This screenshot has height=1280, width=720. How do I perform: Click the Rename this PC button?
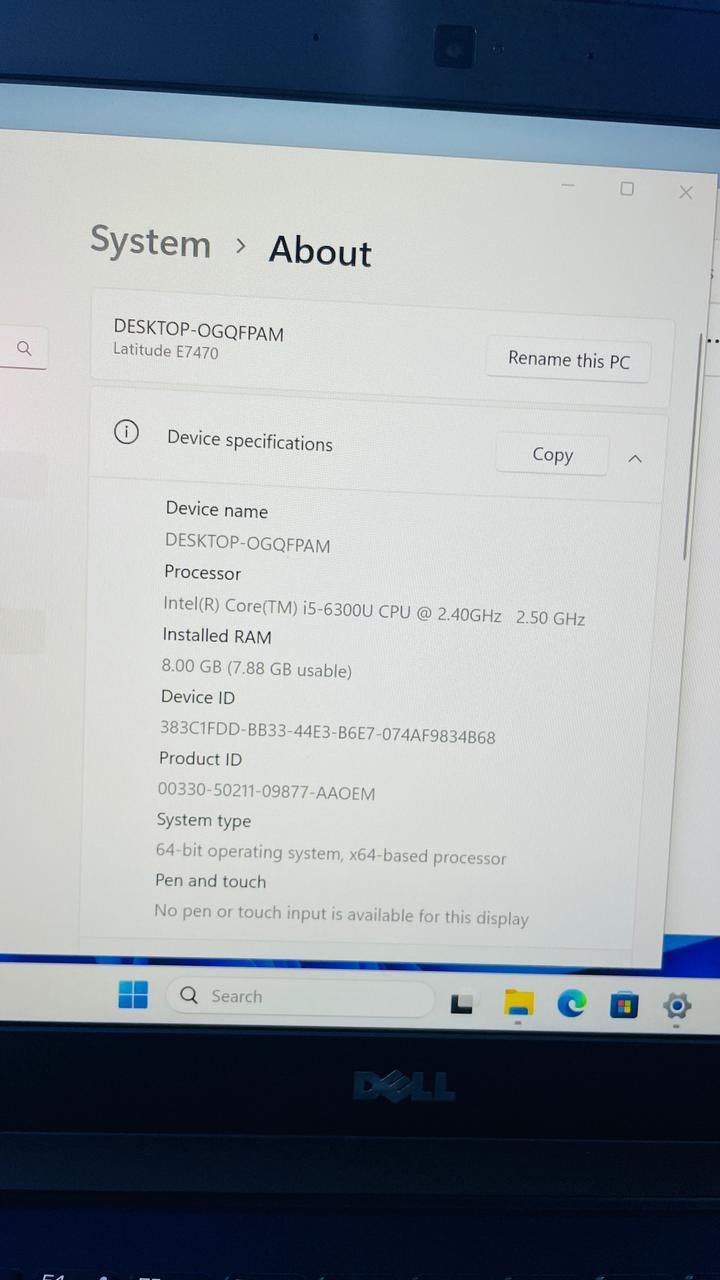point(568,360)
